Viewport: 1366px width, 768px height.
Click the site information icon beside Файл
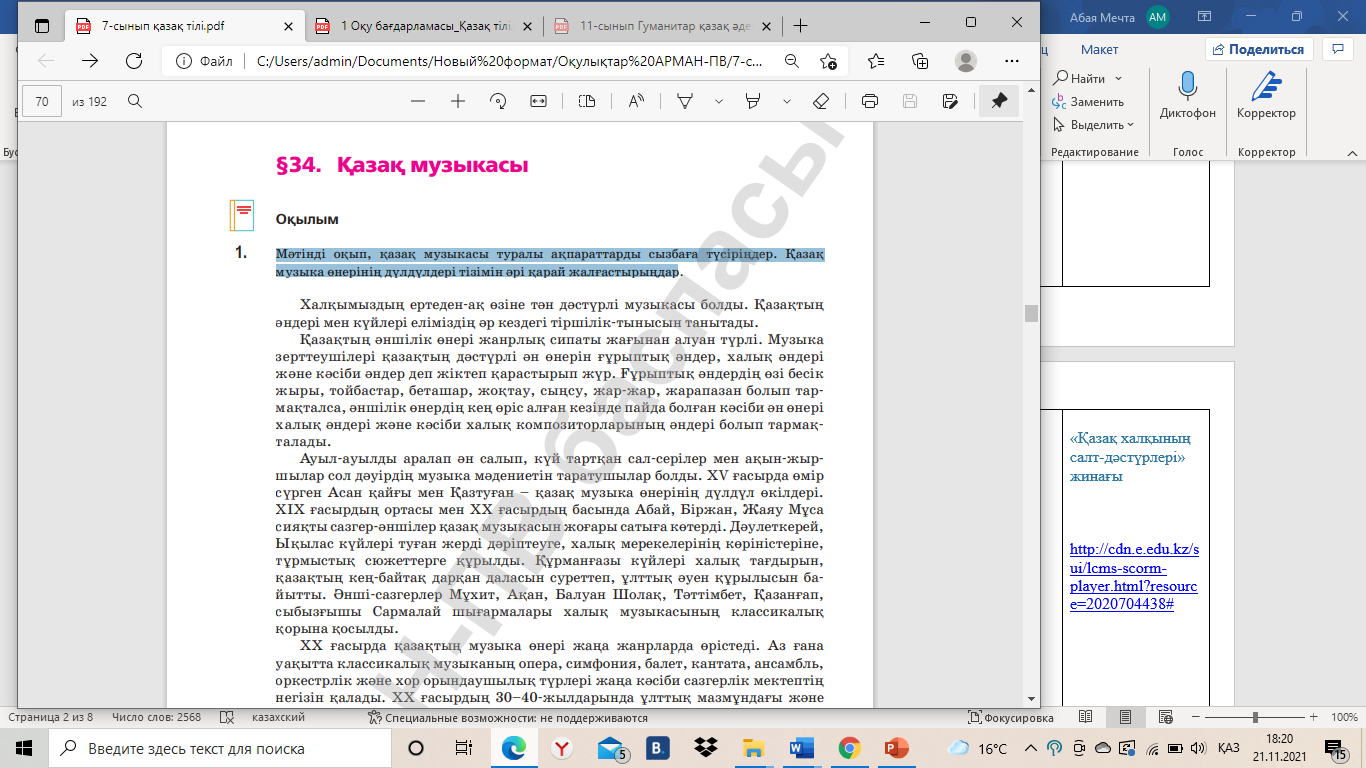point(184,61)
